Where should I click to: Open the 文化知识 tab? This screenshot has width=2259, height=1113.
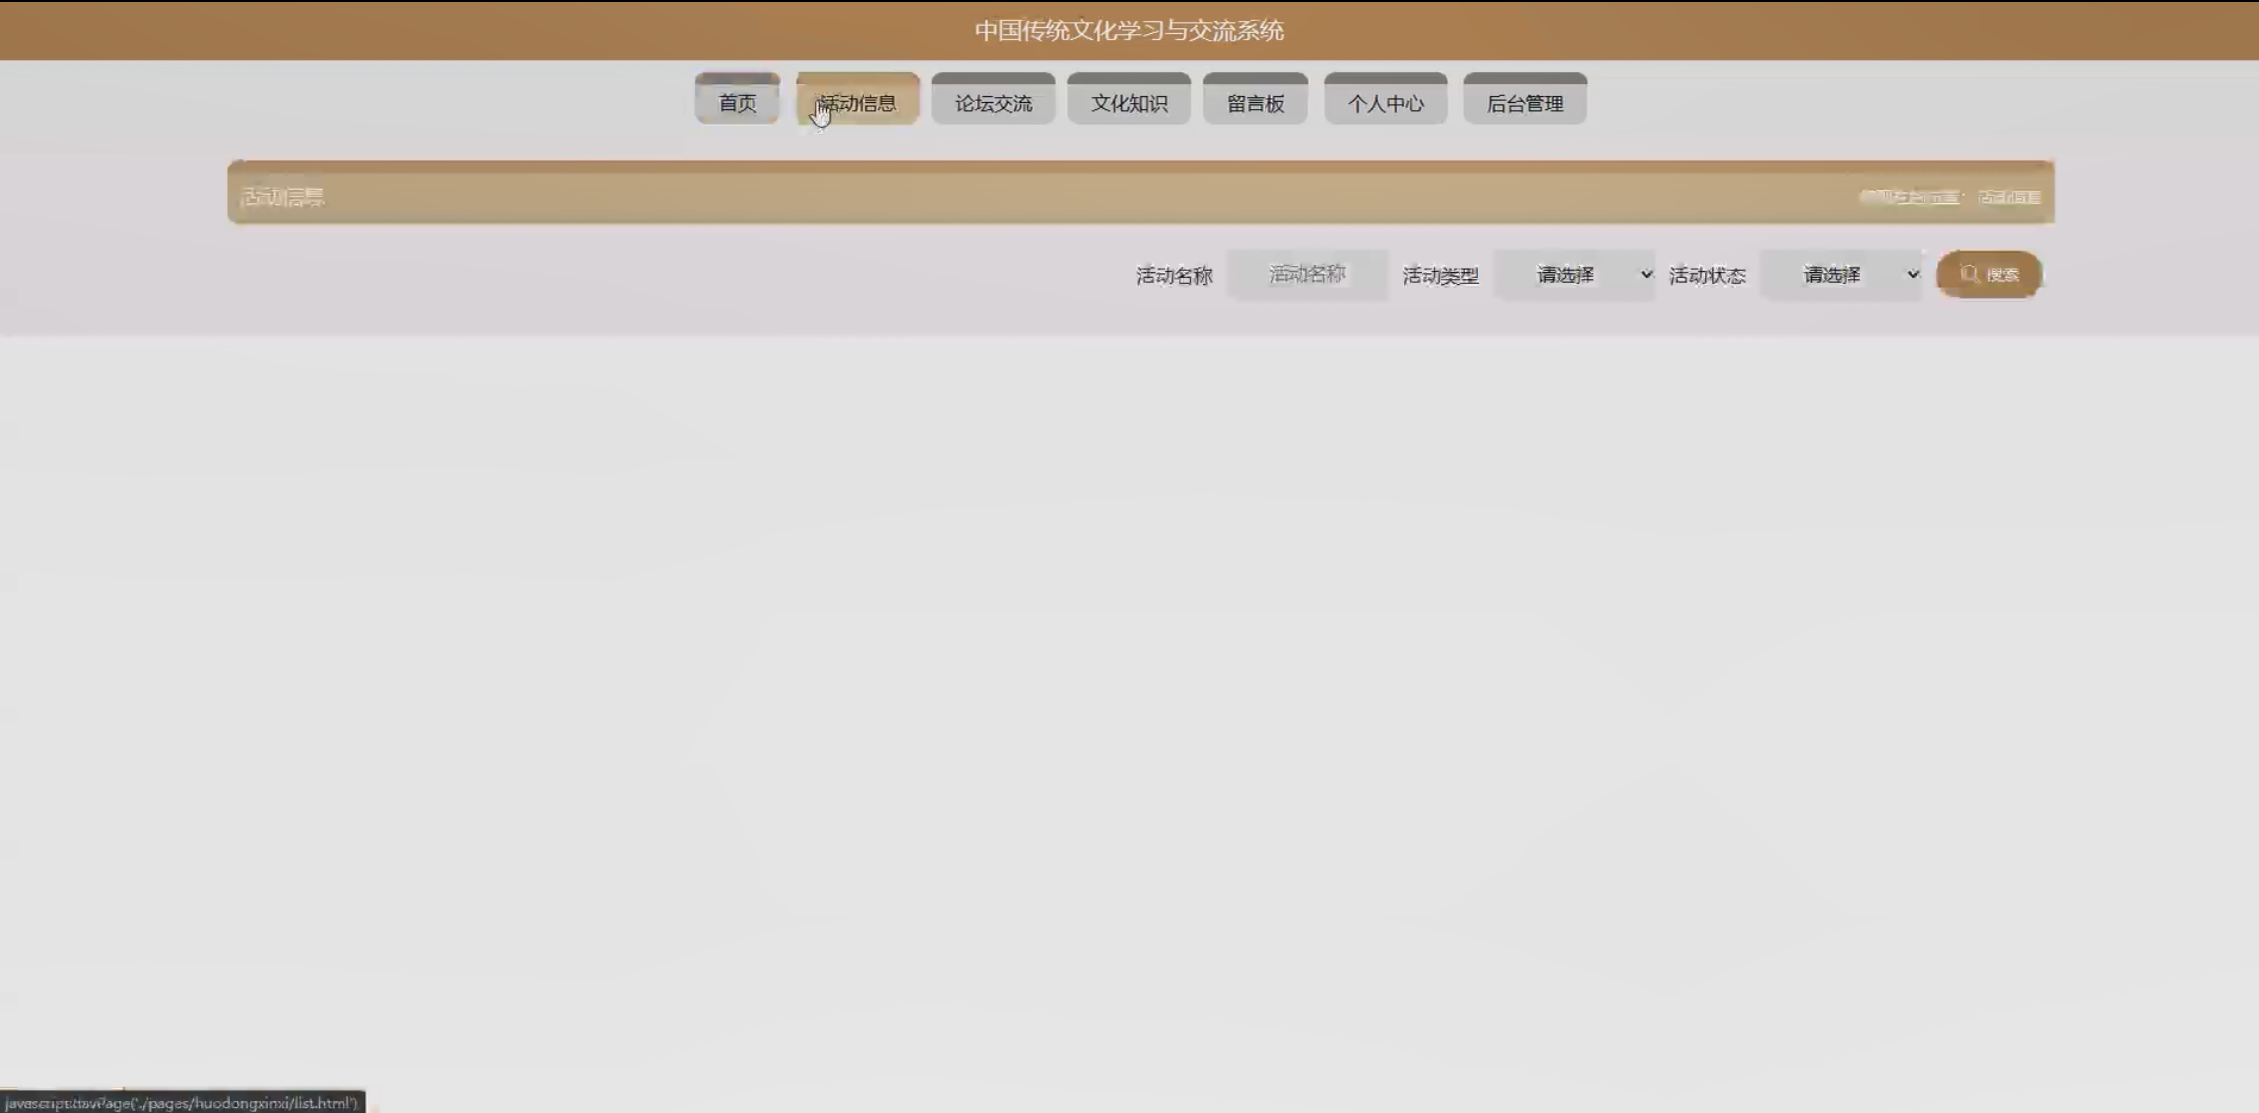[1129, 102]
